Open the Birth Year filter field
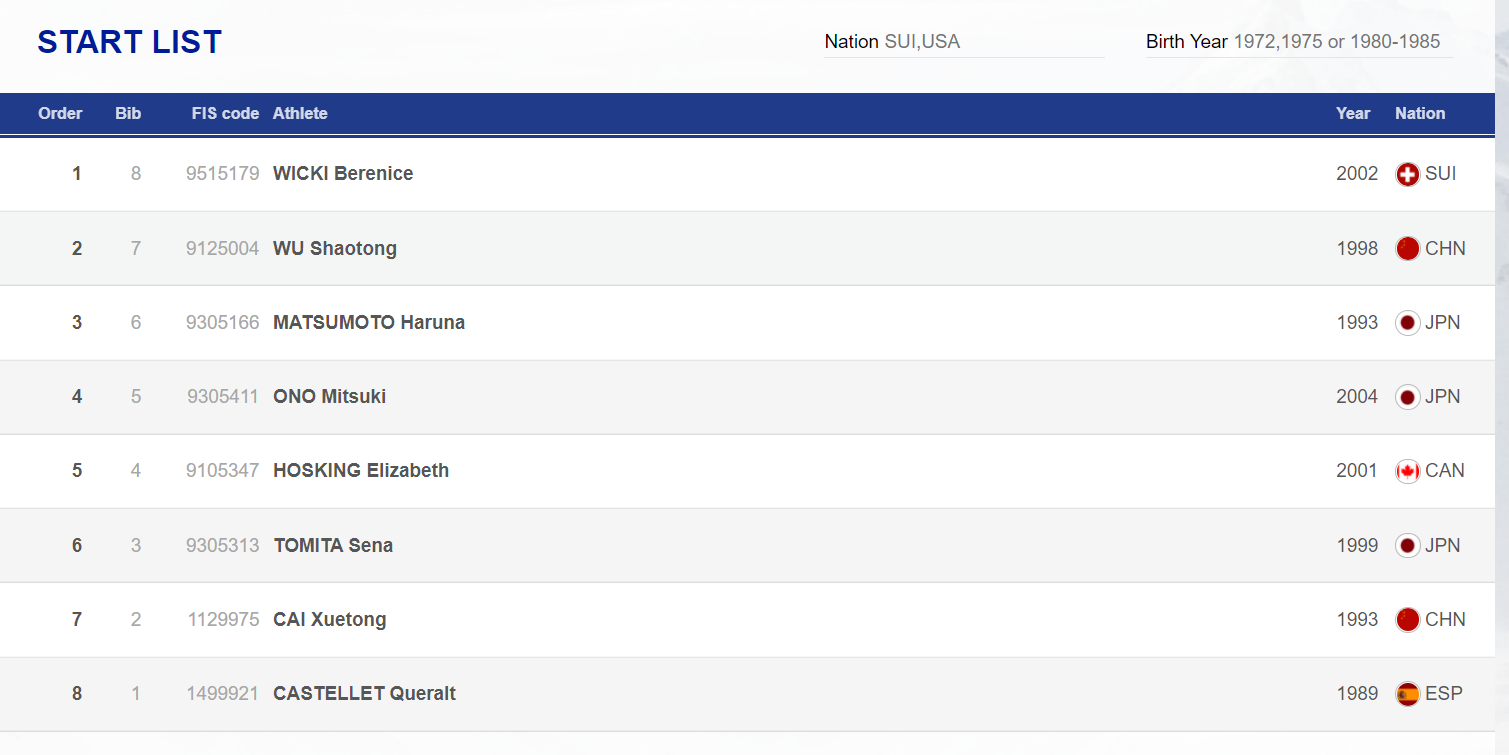Screen dimensions: 1509x755 tap(1298, 42)
